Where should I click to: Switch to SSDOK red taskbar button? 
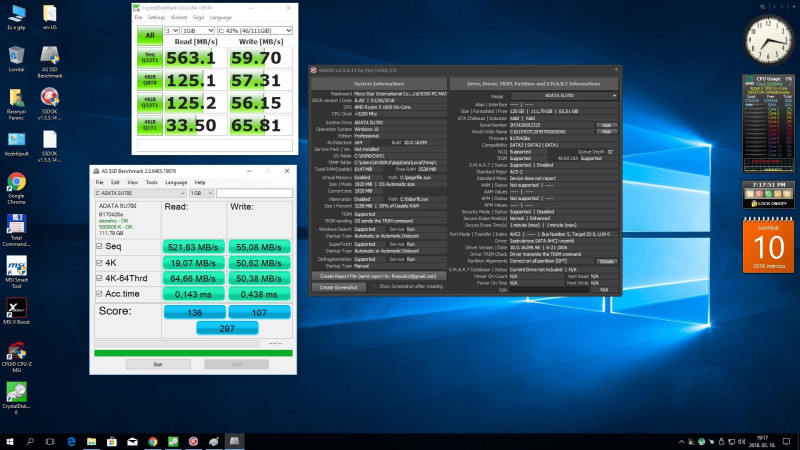tap(193, 441)
